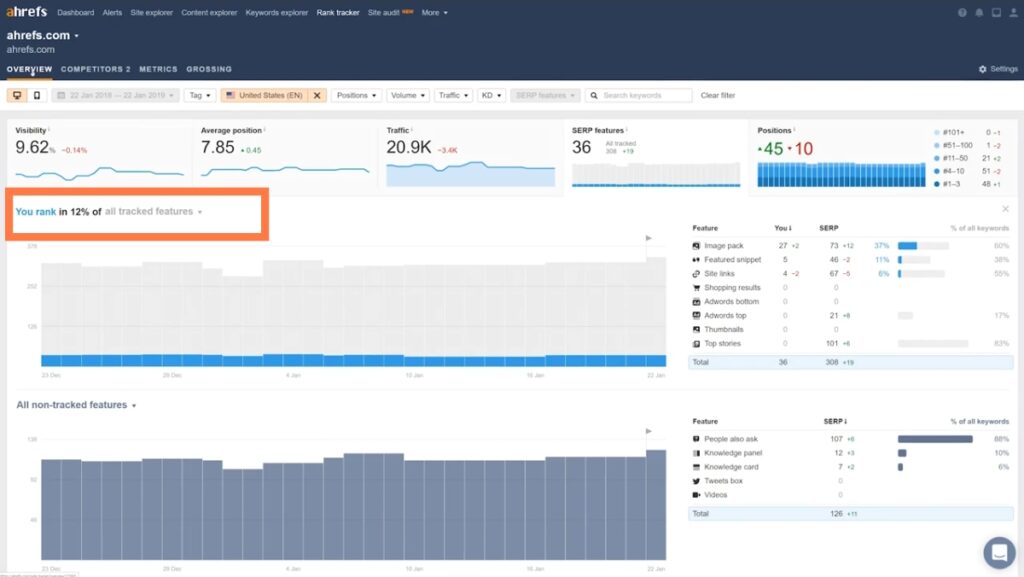1024x577 pixels.
Task: Close the tracked features panel
Action: pyautogui.click(x=1006, y=209)
